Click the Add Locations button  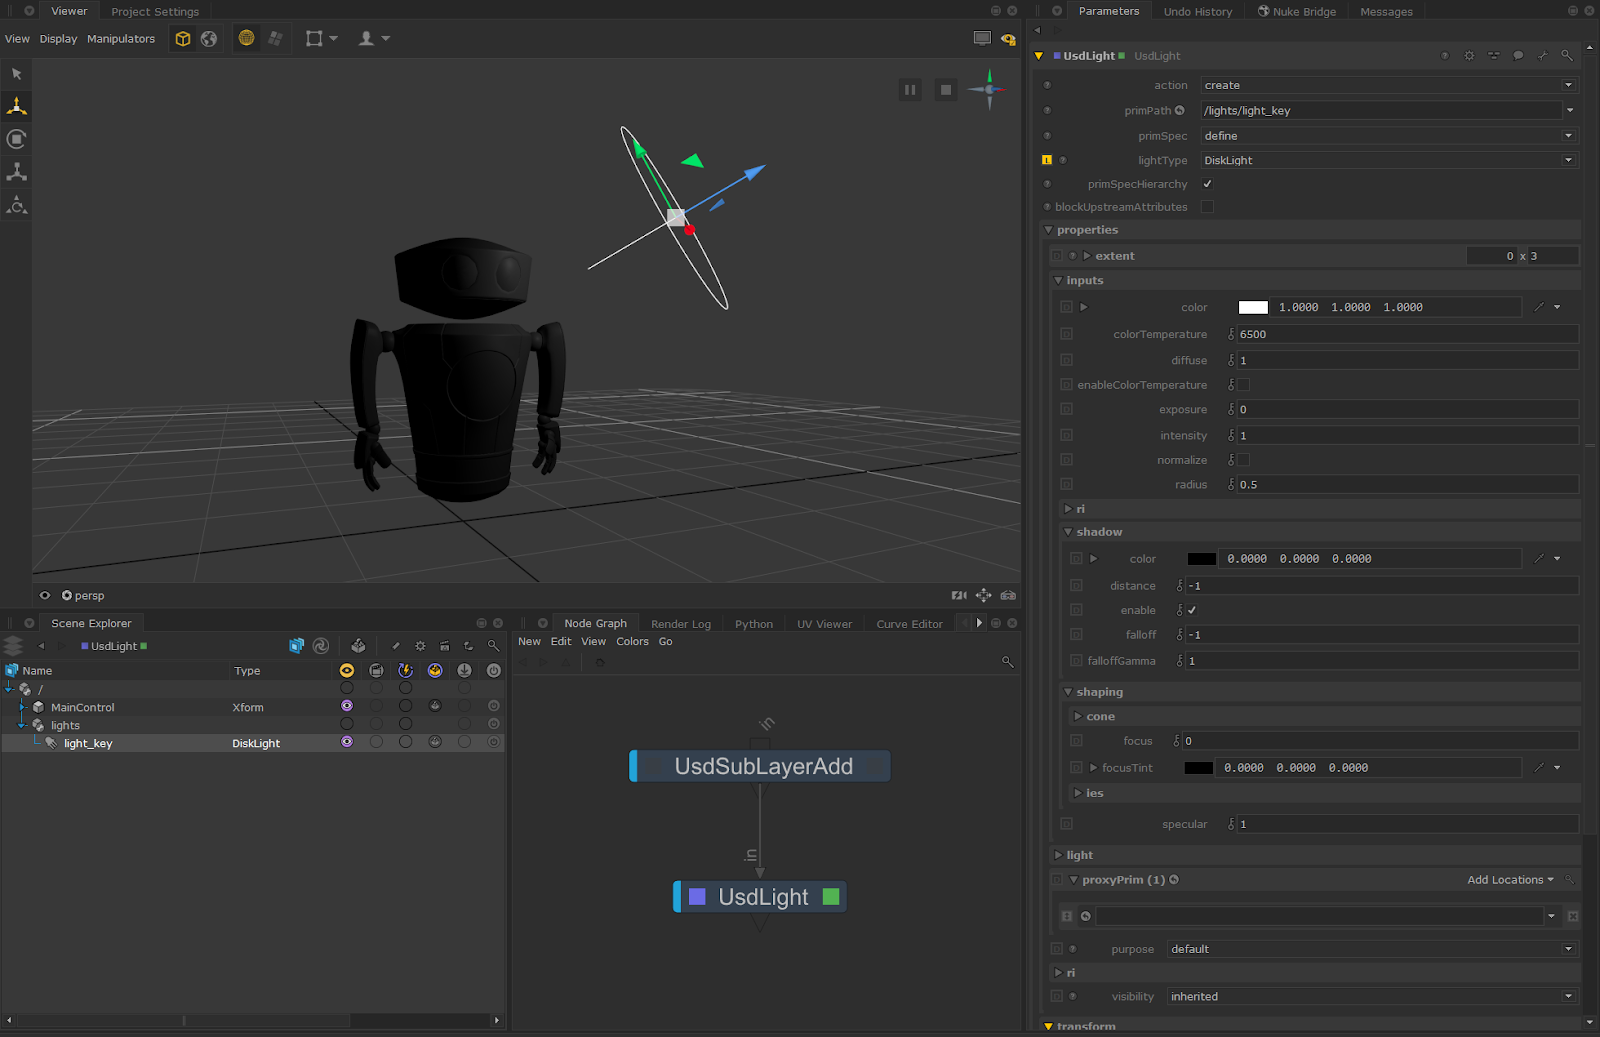point(1509,880)
